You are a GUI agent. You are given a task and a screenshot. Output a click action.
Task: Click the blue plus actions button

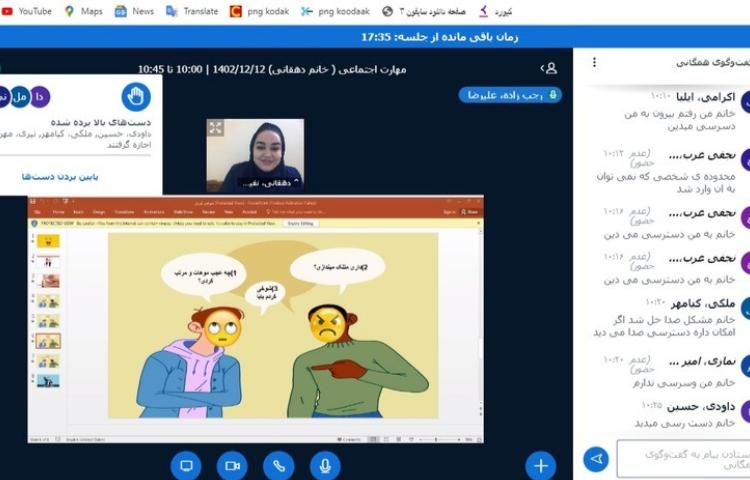540,465
